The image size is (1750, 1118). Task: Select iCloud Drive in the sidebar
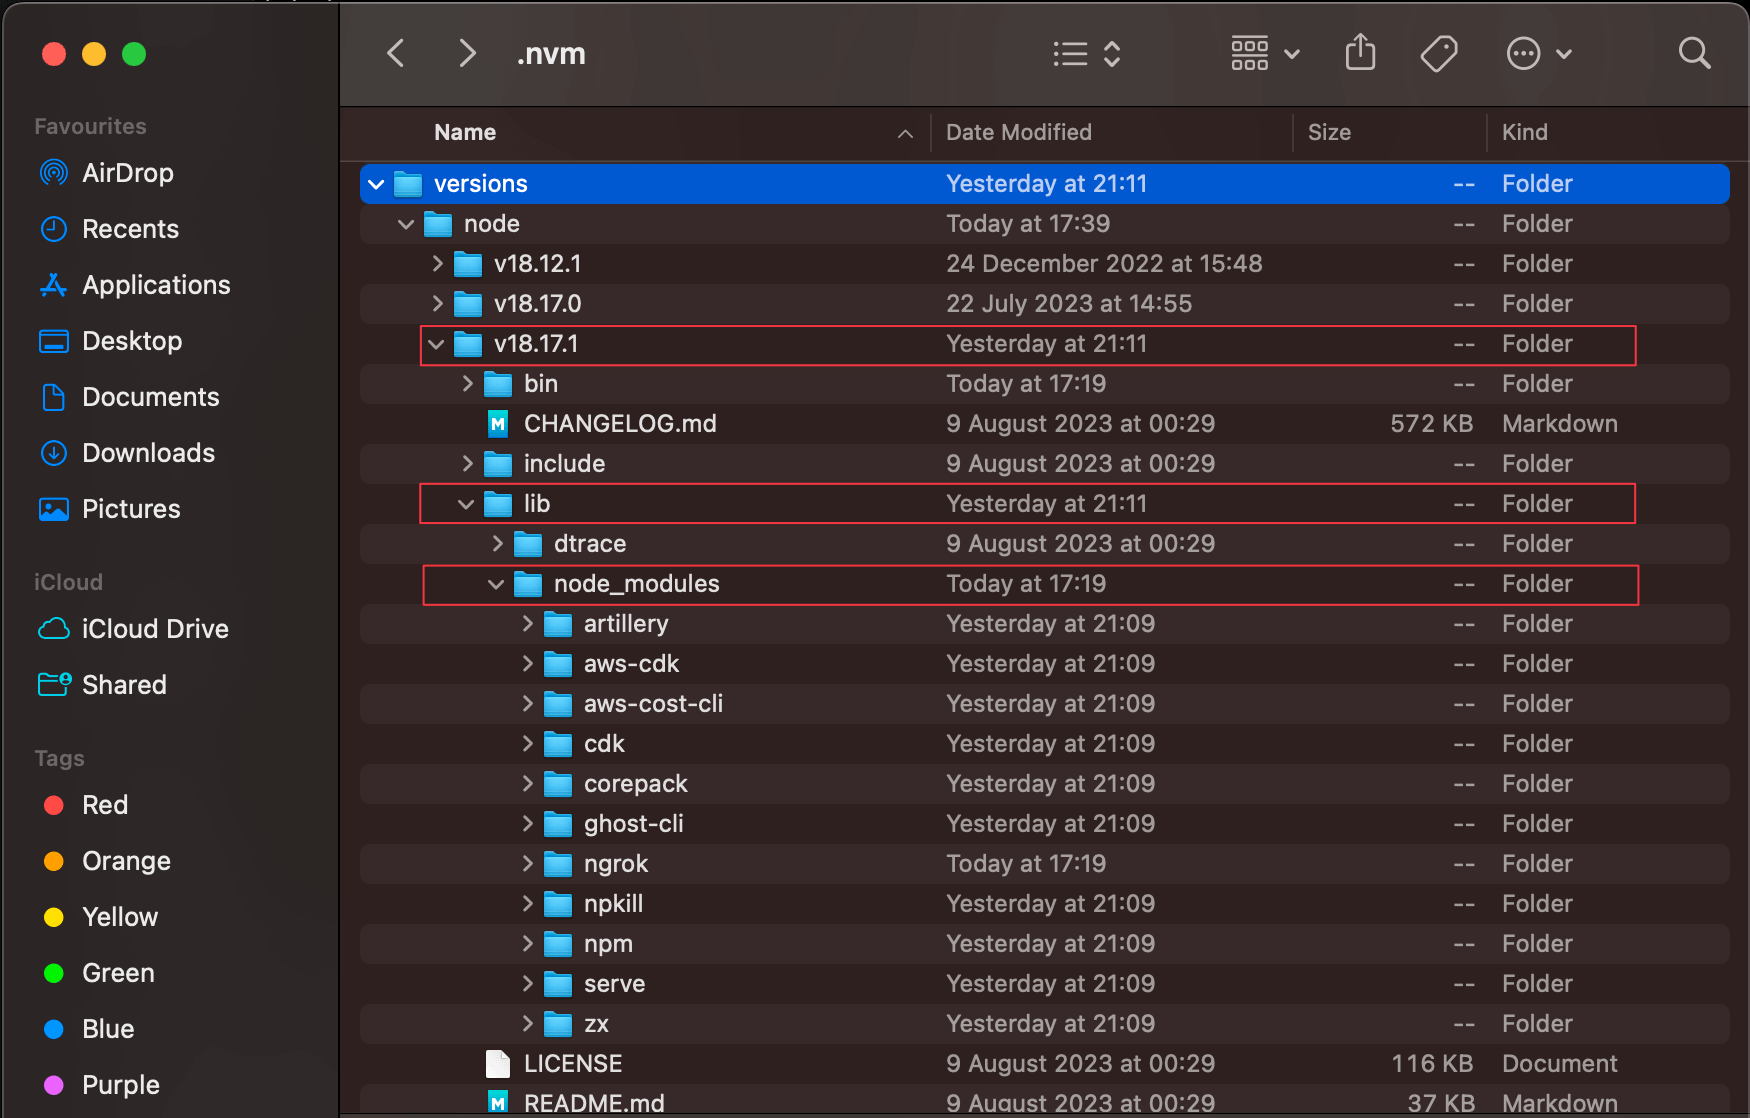[x=155, y=628]
